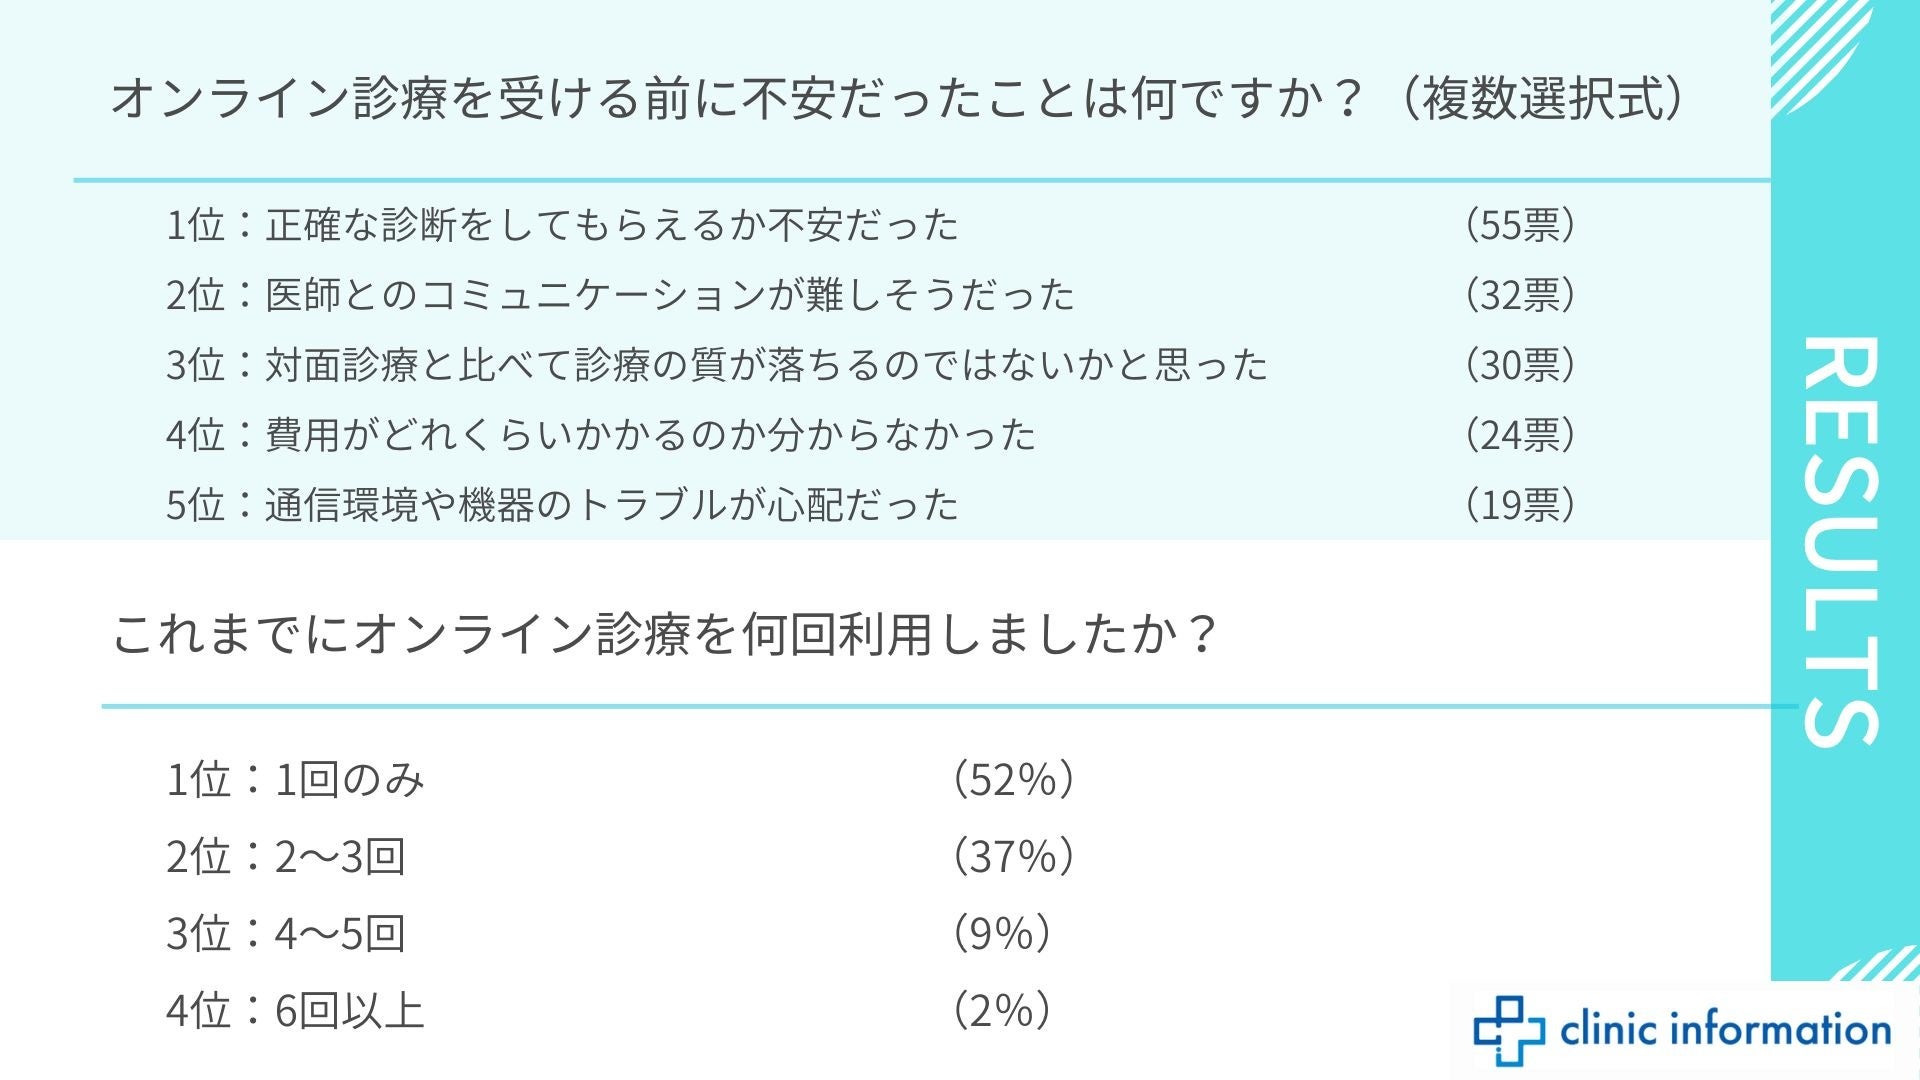This screenshot has width=1920, height=1080.
Task: Click the clinic information cross logo icon
Action: (1510, 1030)
